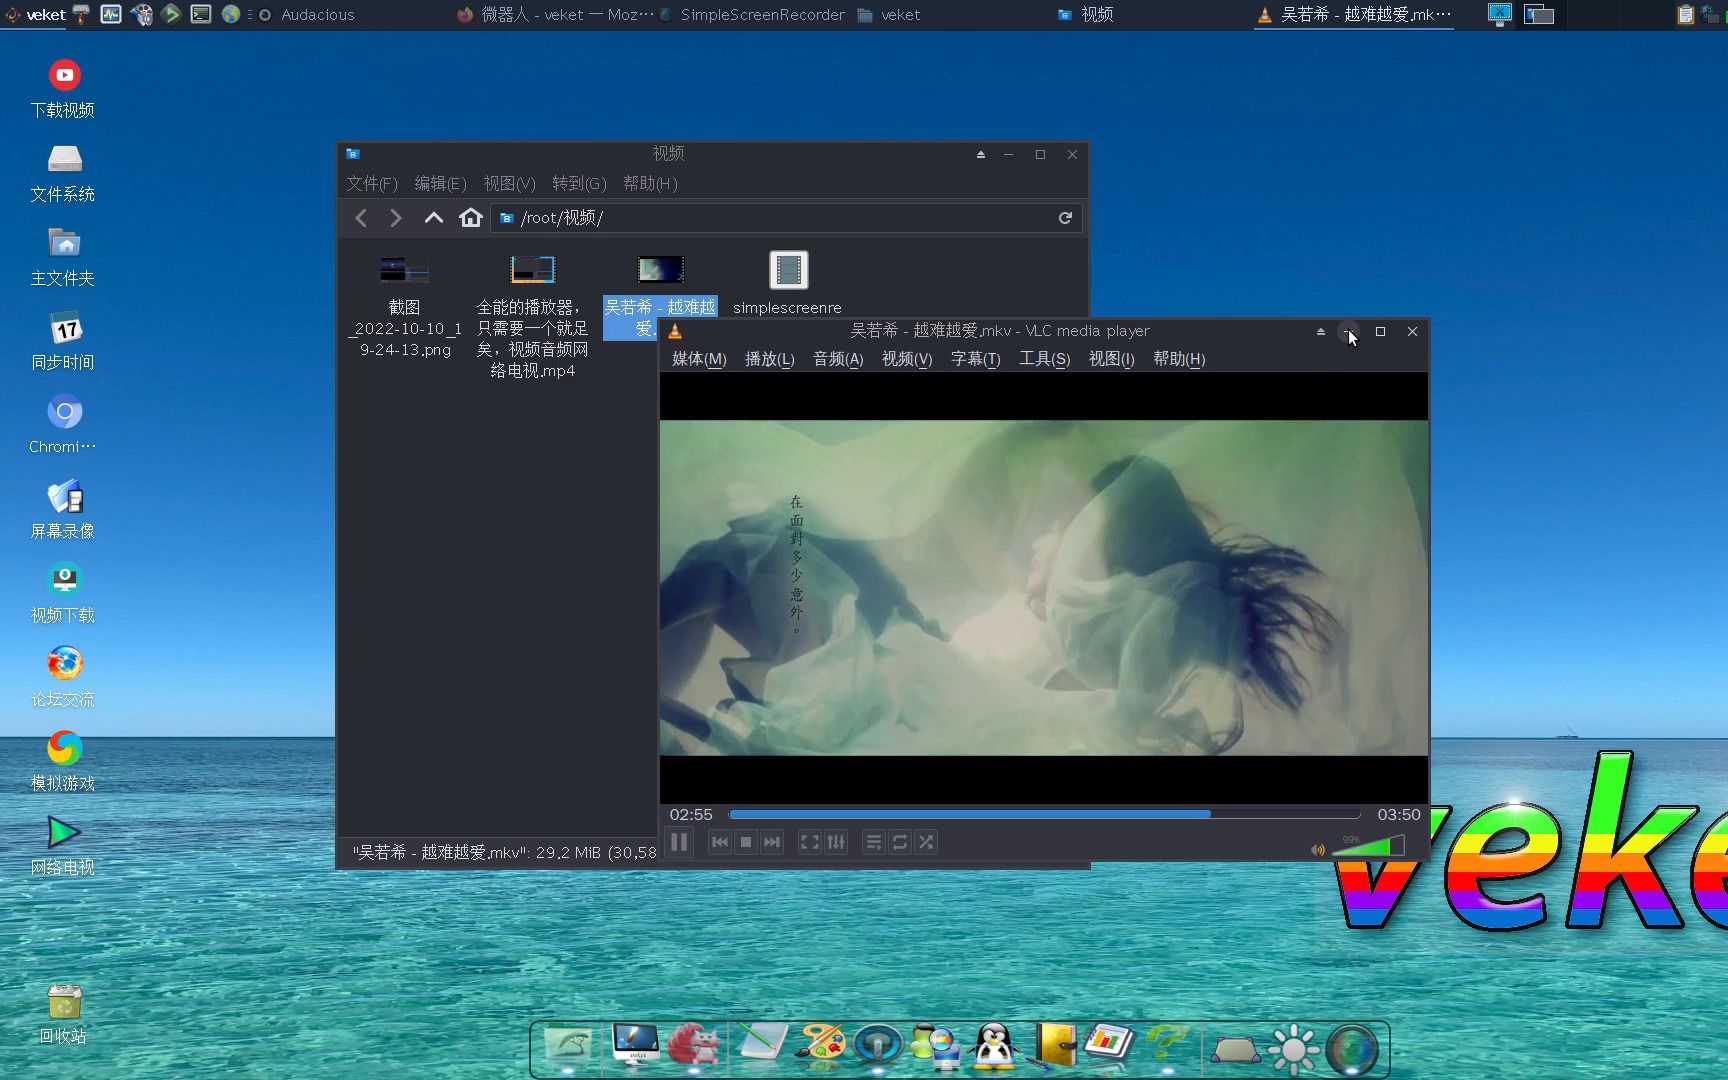Click the elapsed time 02:55 label

(691, 815)
